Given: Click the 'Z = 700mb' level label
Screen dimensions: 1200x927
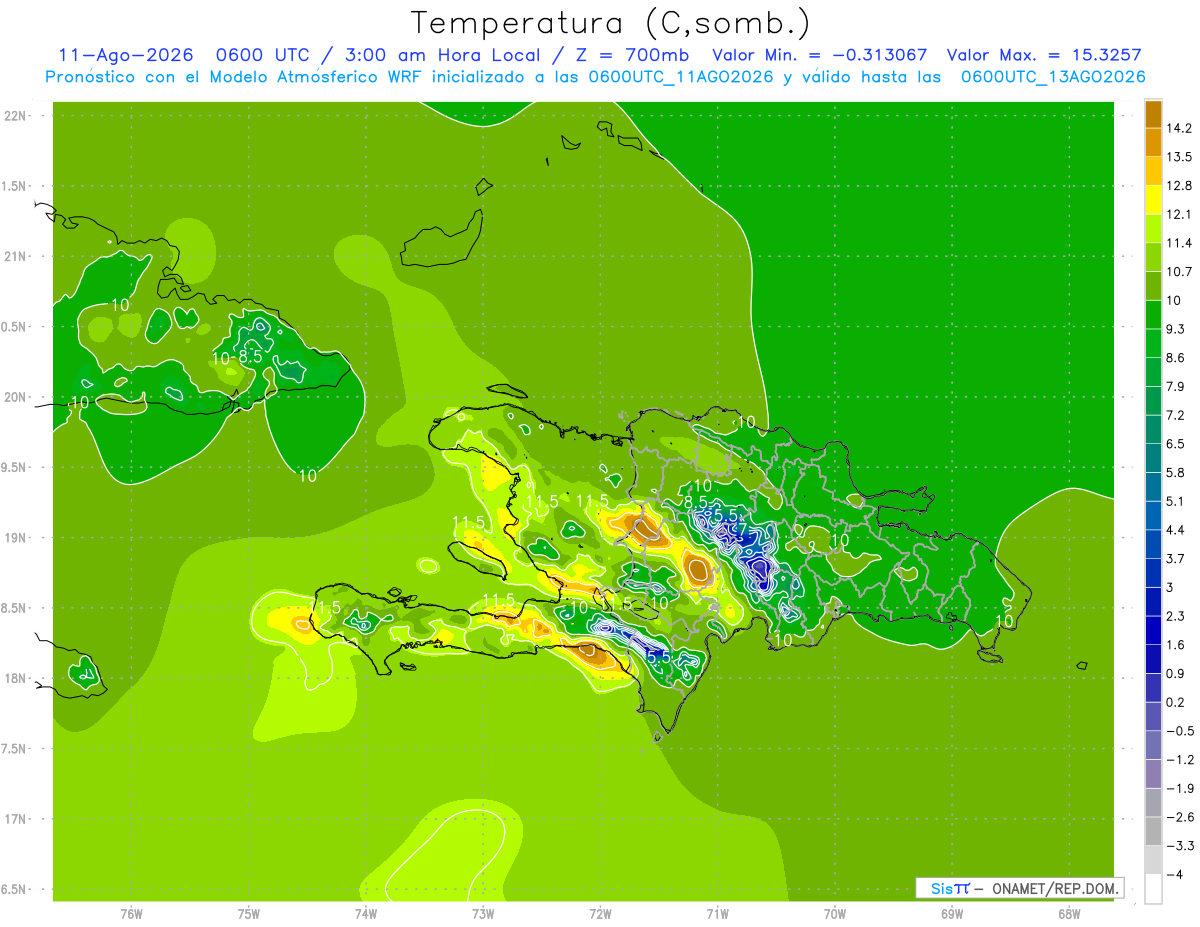Looking at the screenshot, I should pos(629,55).
